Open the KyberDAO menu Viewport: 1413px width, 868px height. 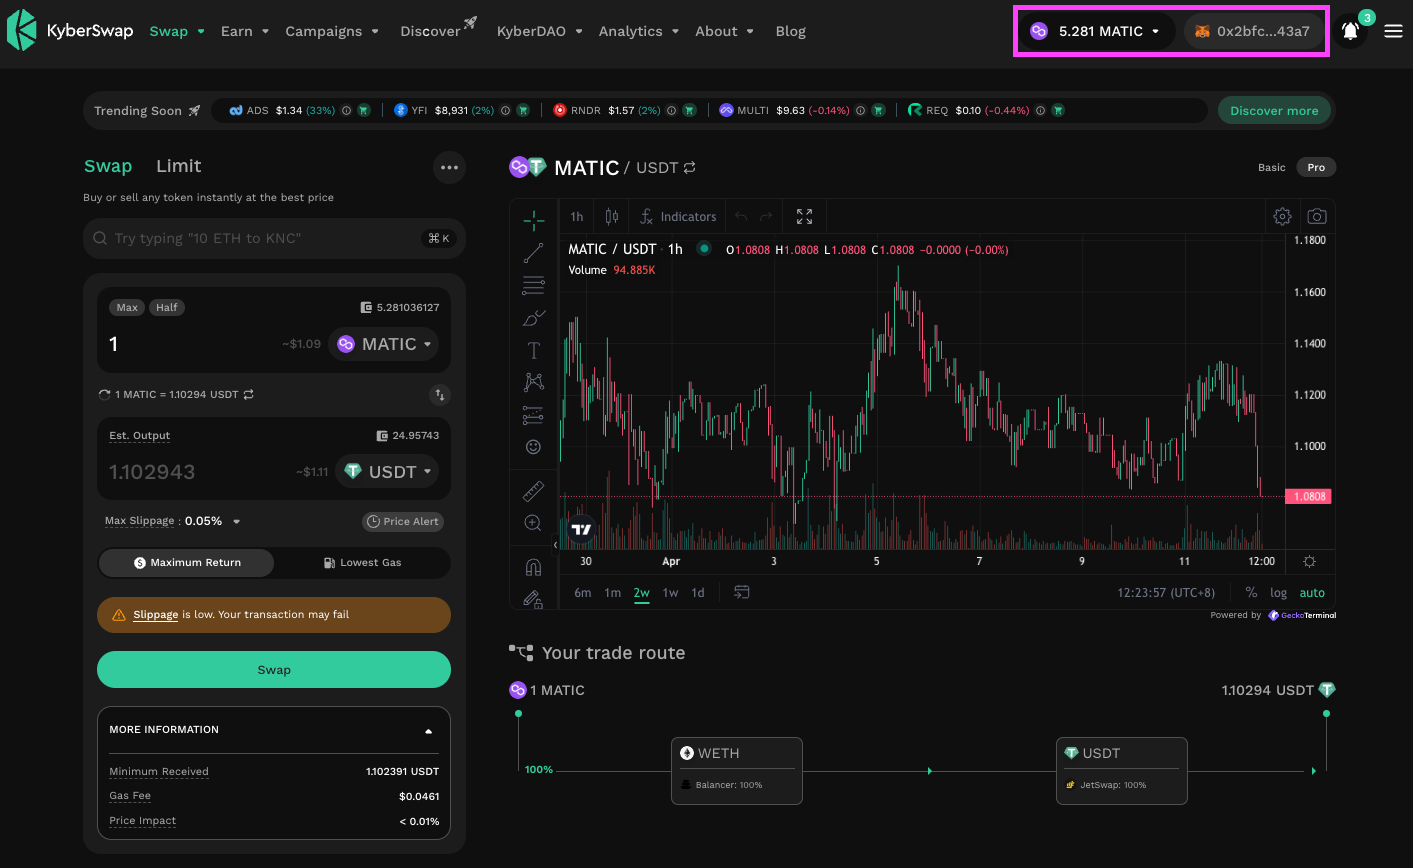pos(540,31)
